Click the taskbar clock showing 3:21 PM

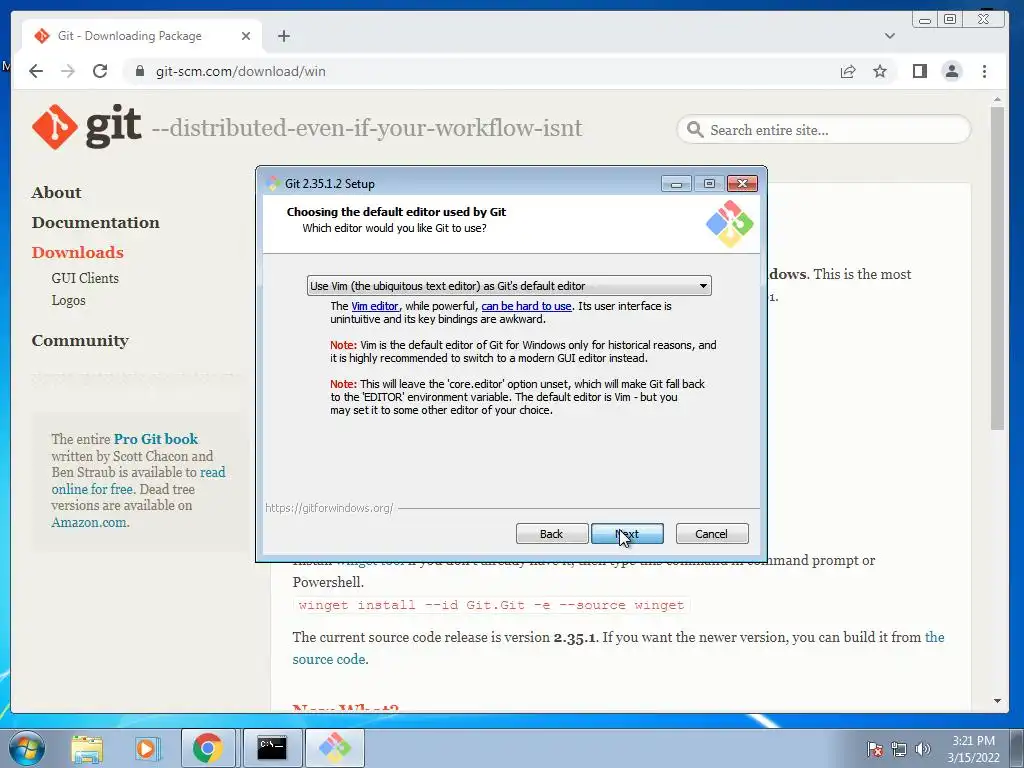pyautogui.click(x=973, y=749)
